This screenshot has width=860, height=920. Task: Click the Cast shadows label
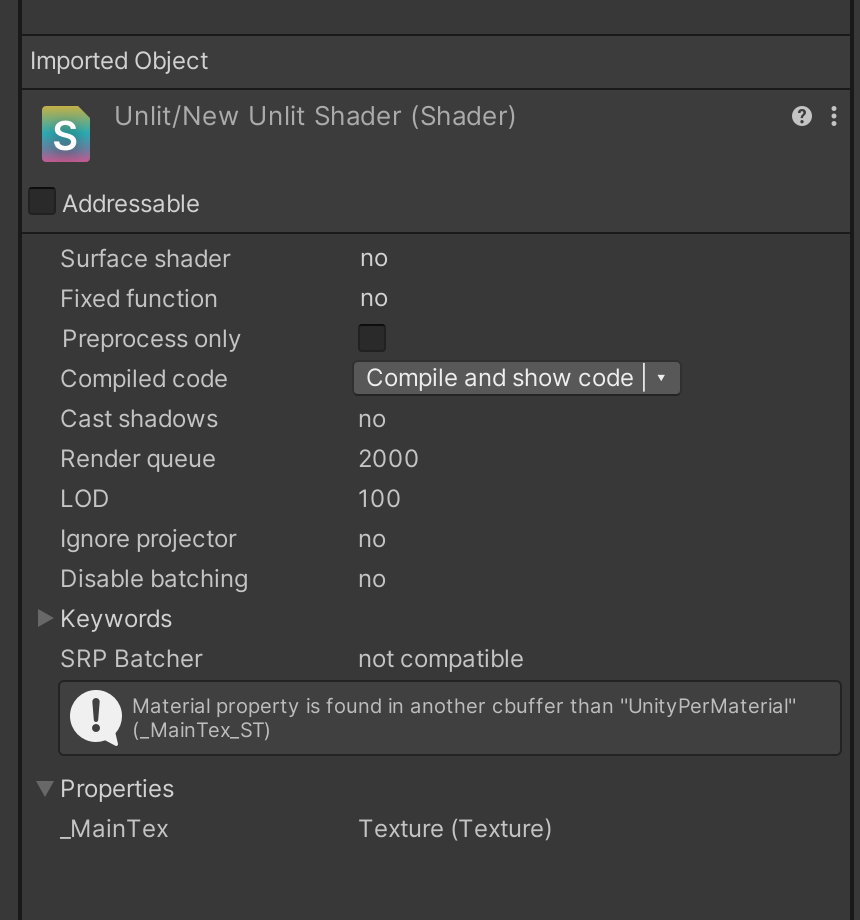[139, 418]
